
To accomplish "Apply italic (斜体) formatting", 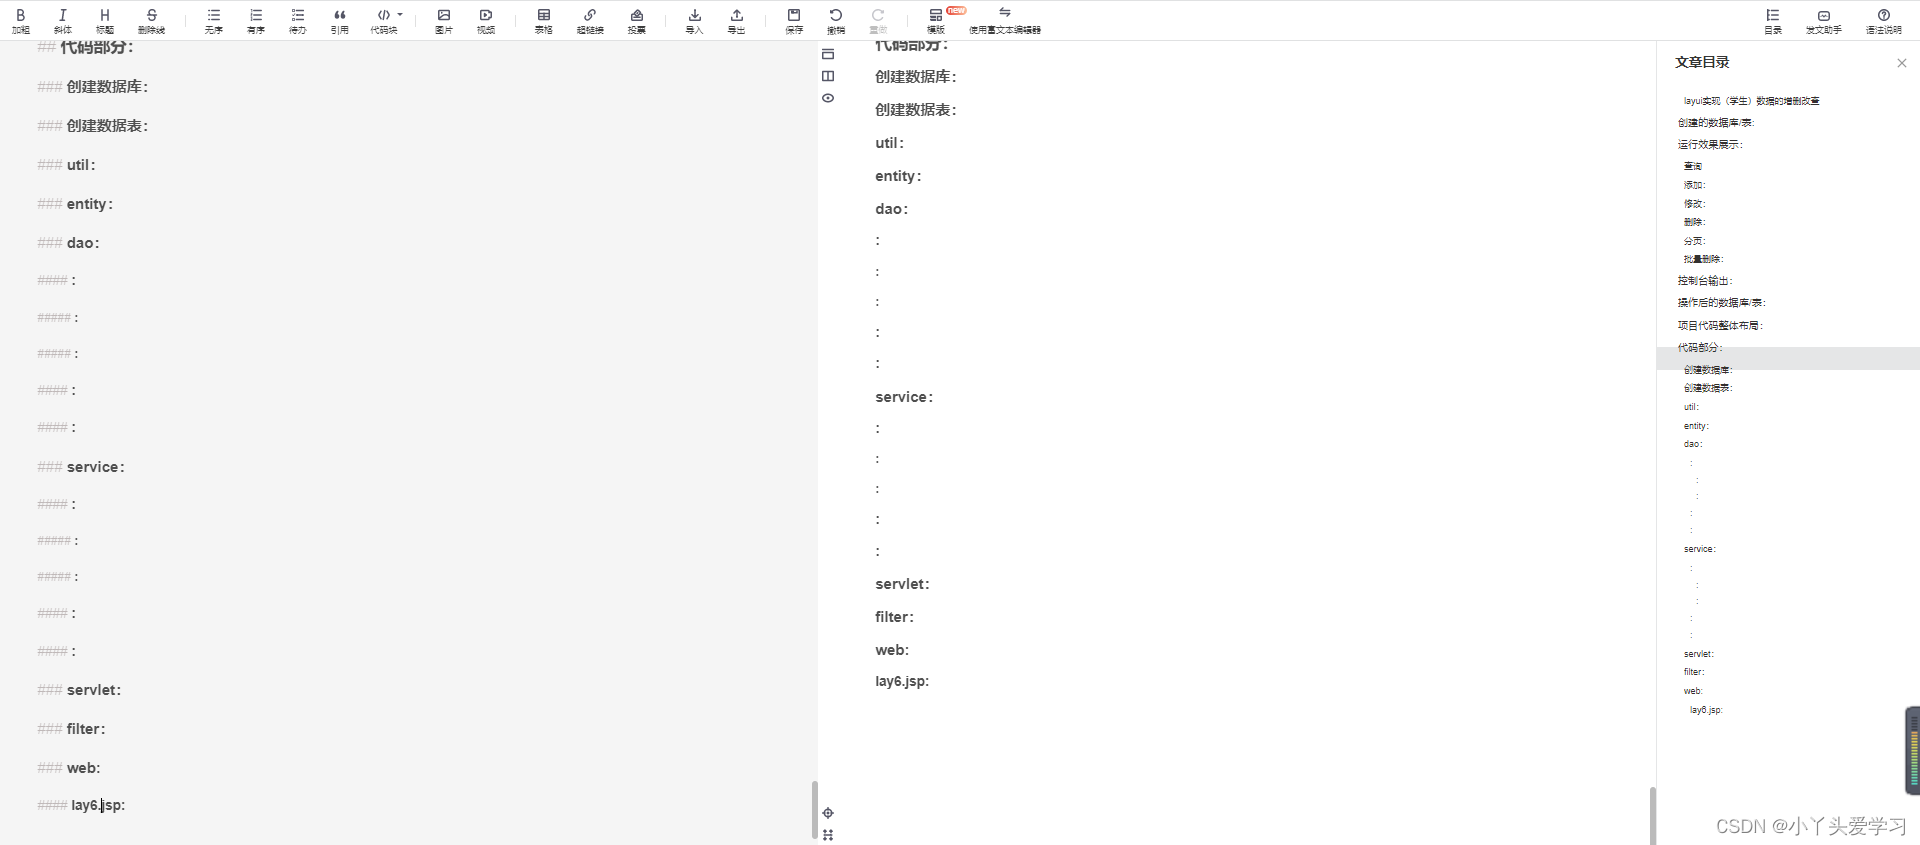I will click(x=63, y=21).
